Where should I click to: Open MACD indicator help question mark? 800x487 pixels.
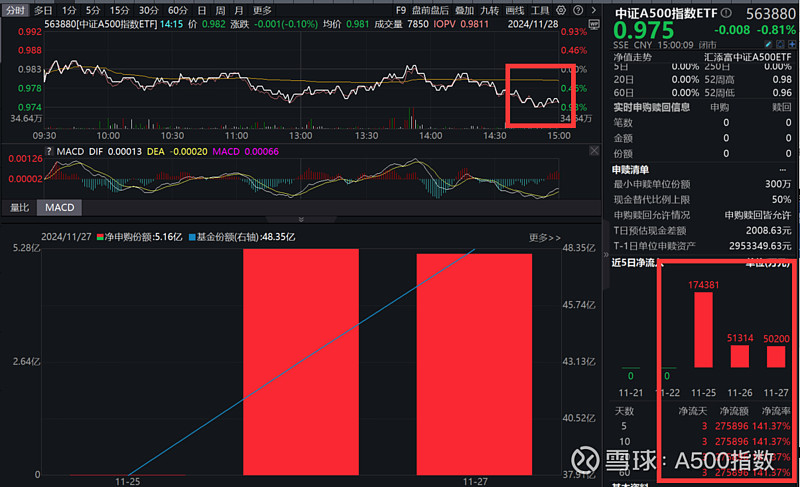coord(49,151)
